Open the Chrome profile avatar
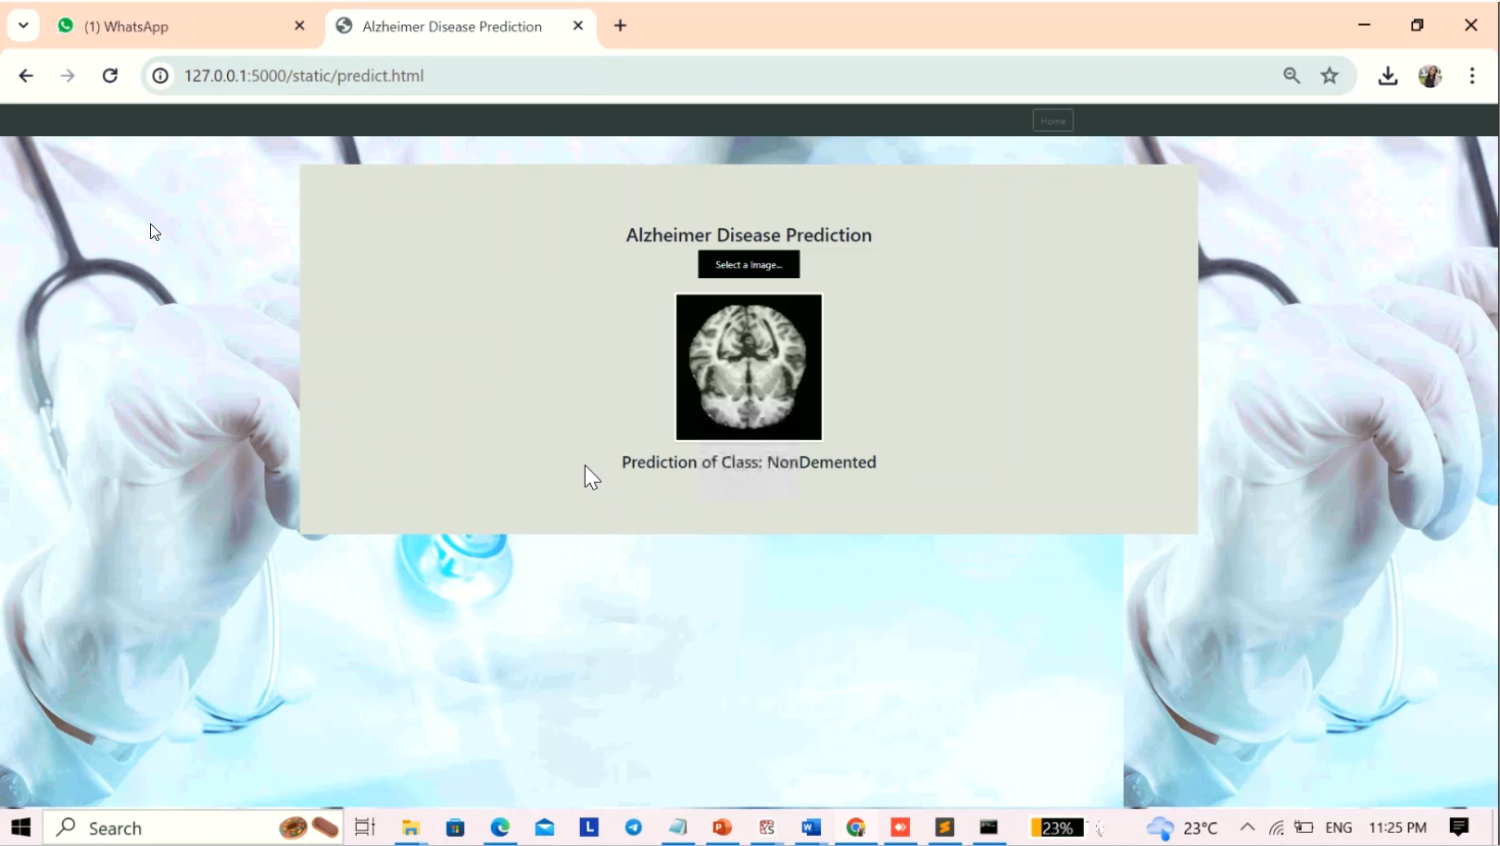 [1431, 76]
